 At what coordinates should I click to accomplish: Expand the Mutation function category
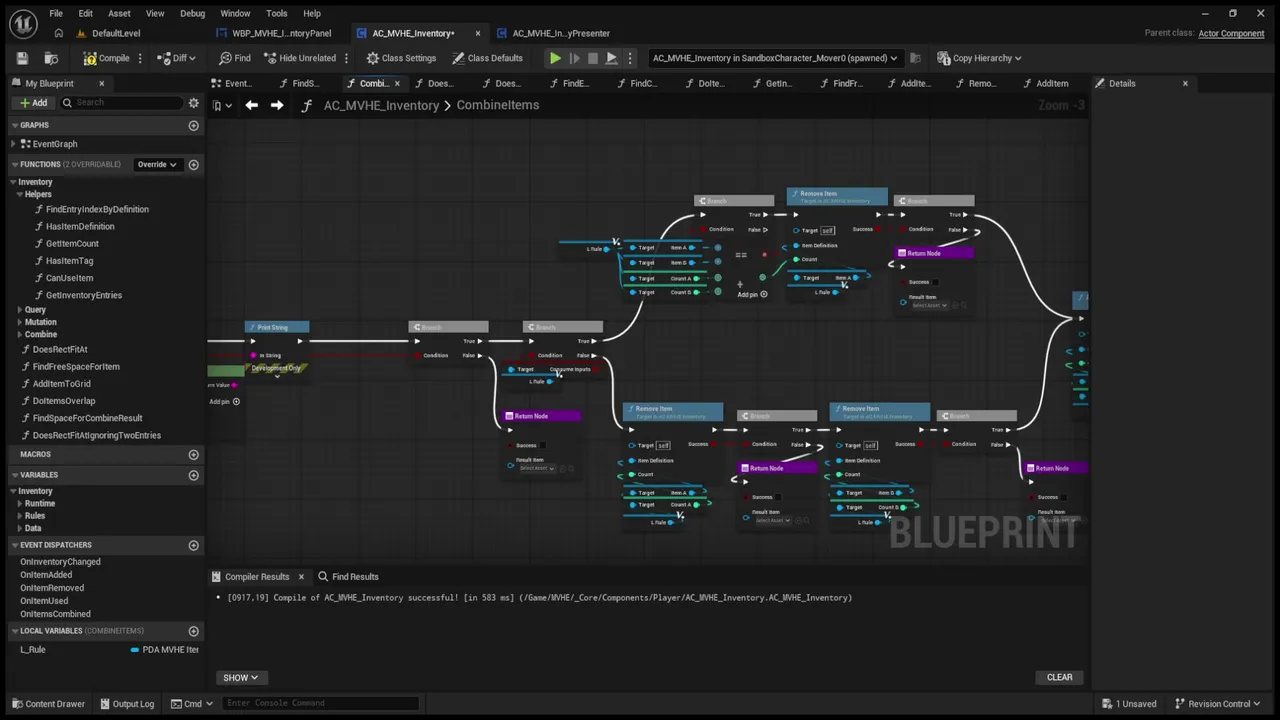[x=20, y=322]
